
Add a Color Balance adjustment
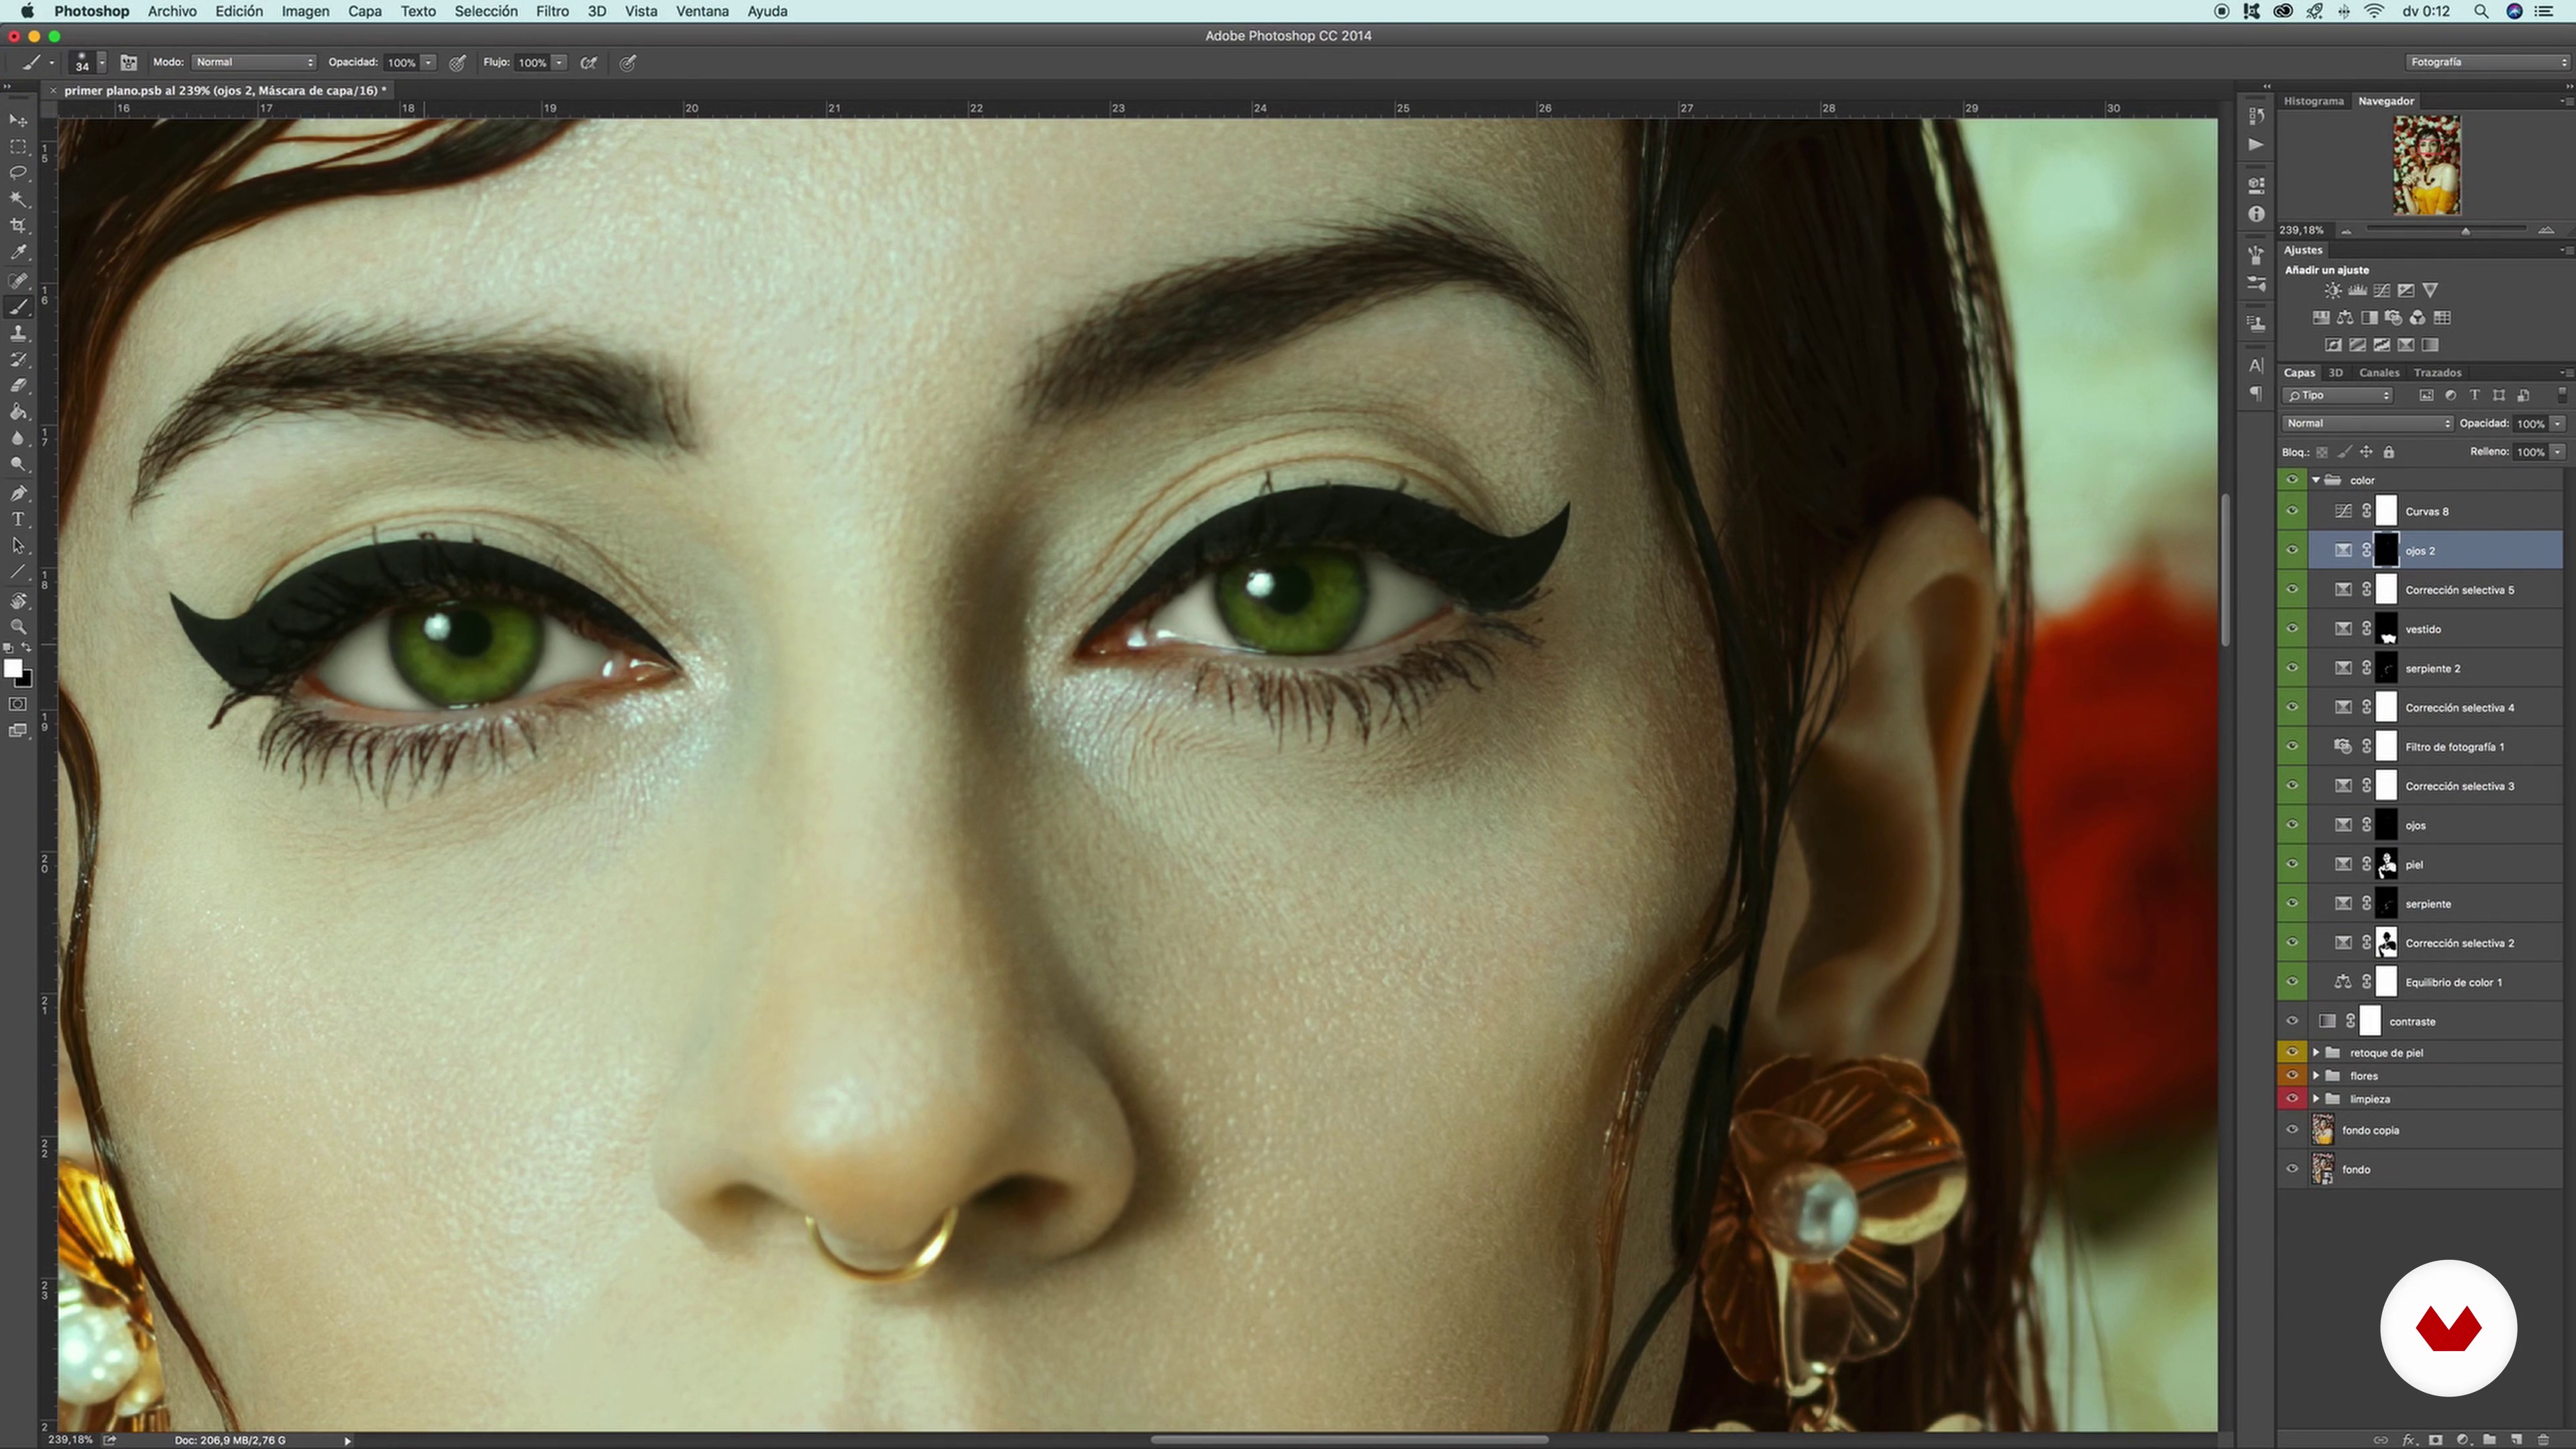(2345, 318)
